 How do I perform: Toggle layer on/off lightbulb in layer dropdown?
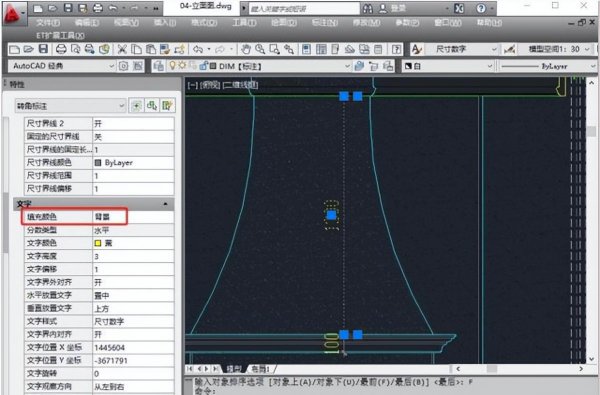(173, 66)
